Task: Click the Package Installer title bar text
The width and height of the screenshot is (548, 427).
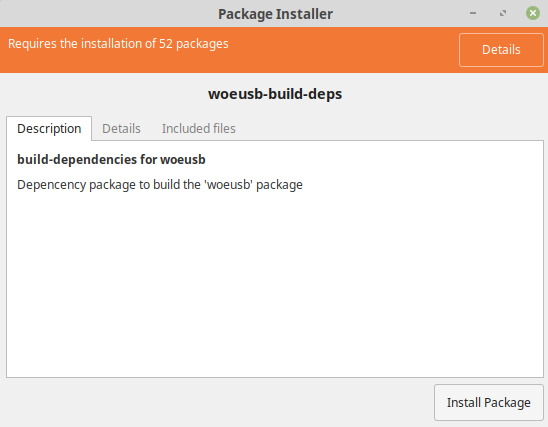Action: click(275, 14)
